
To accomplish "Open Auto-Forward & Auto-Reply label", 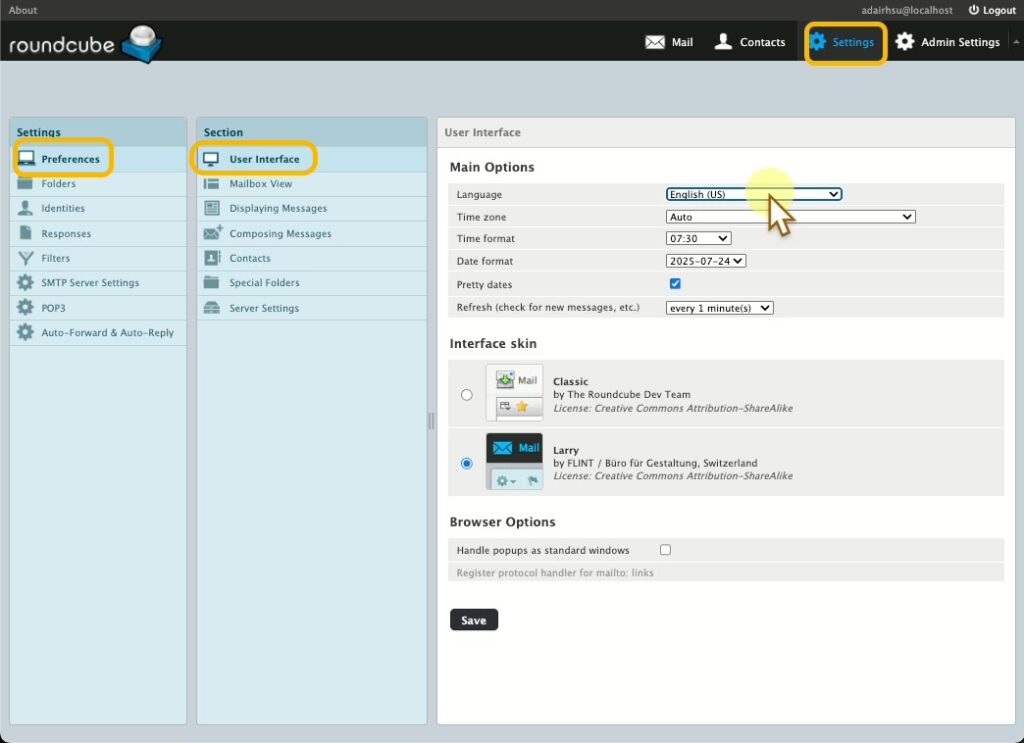I will pos(108,332).
